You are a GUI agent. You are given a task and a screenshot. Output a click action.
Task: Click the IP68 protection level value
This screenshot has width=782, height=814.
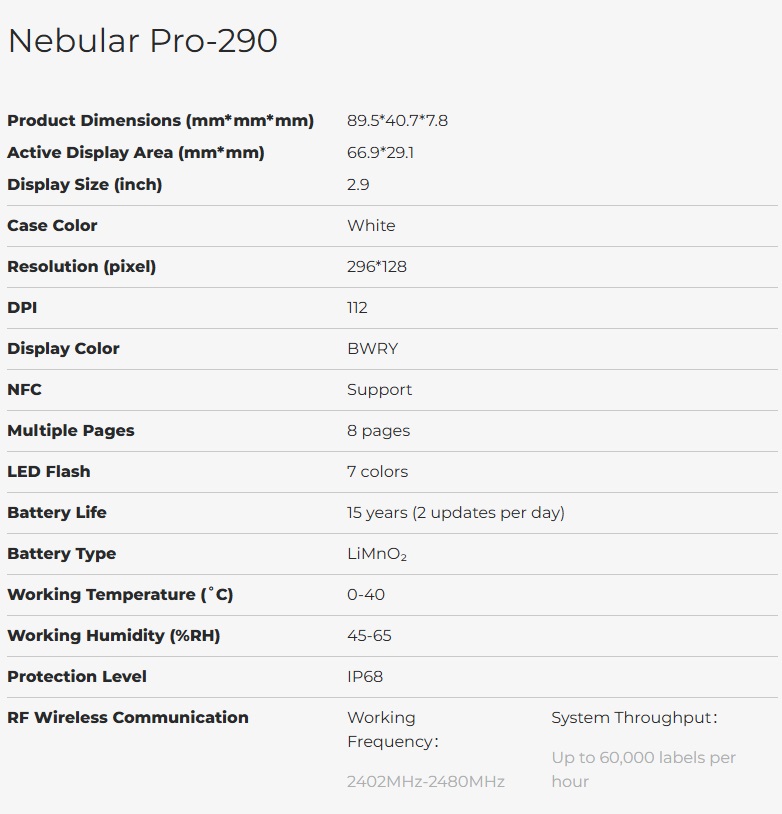coord(365,677)
